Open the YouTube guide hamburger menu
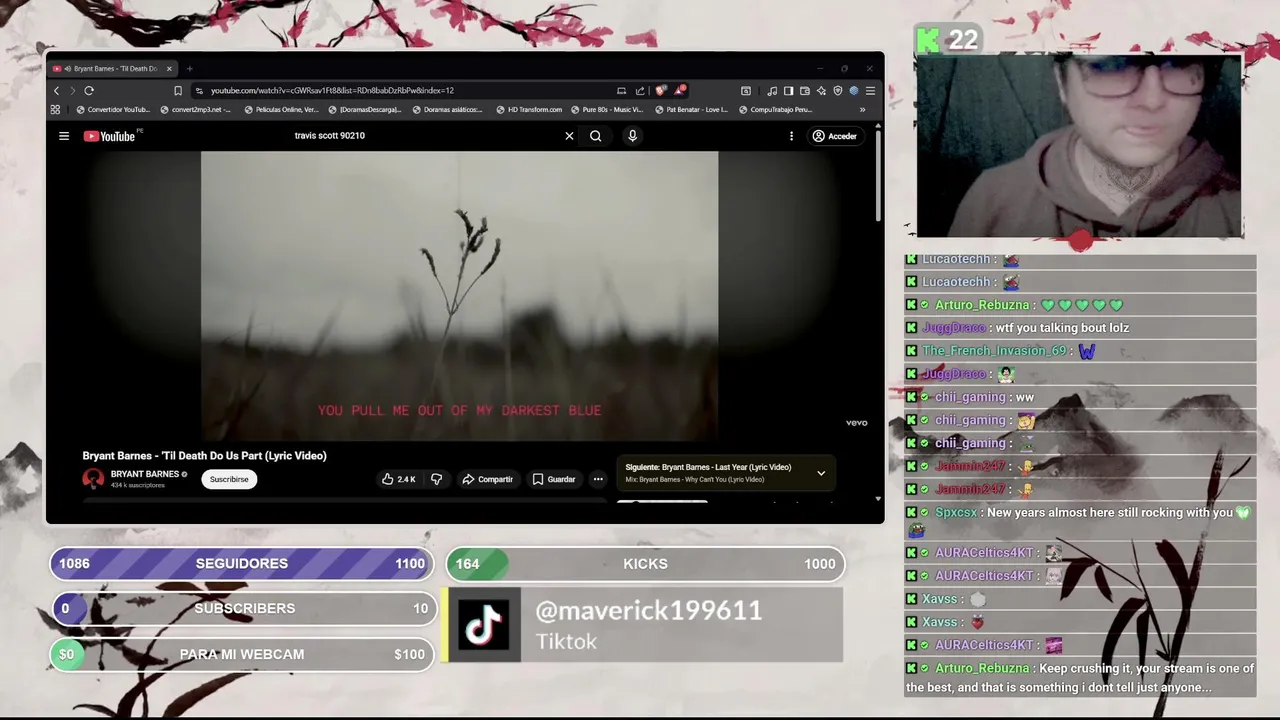 (64, 136)
